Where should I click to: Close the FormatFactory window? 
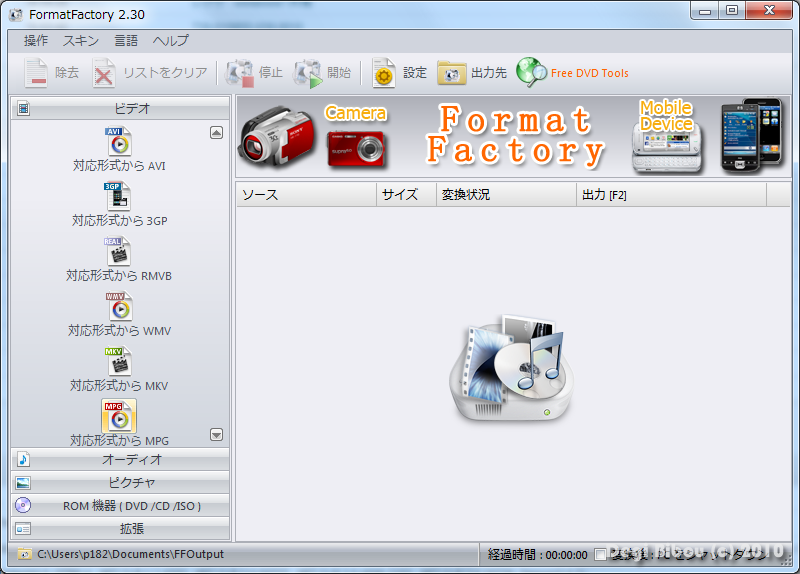(x=769, y=10)
